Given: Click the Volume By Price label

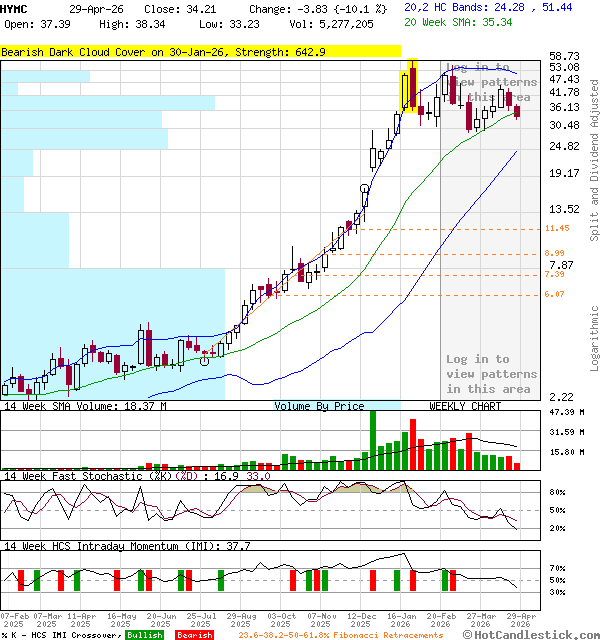Looking at the screenshot, I should click(x=320, y=406).
